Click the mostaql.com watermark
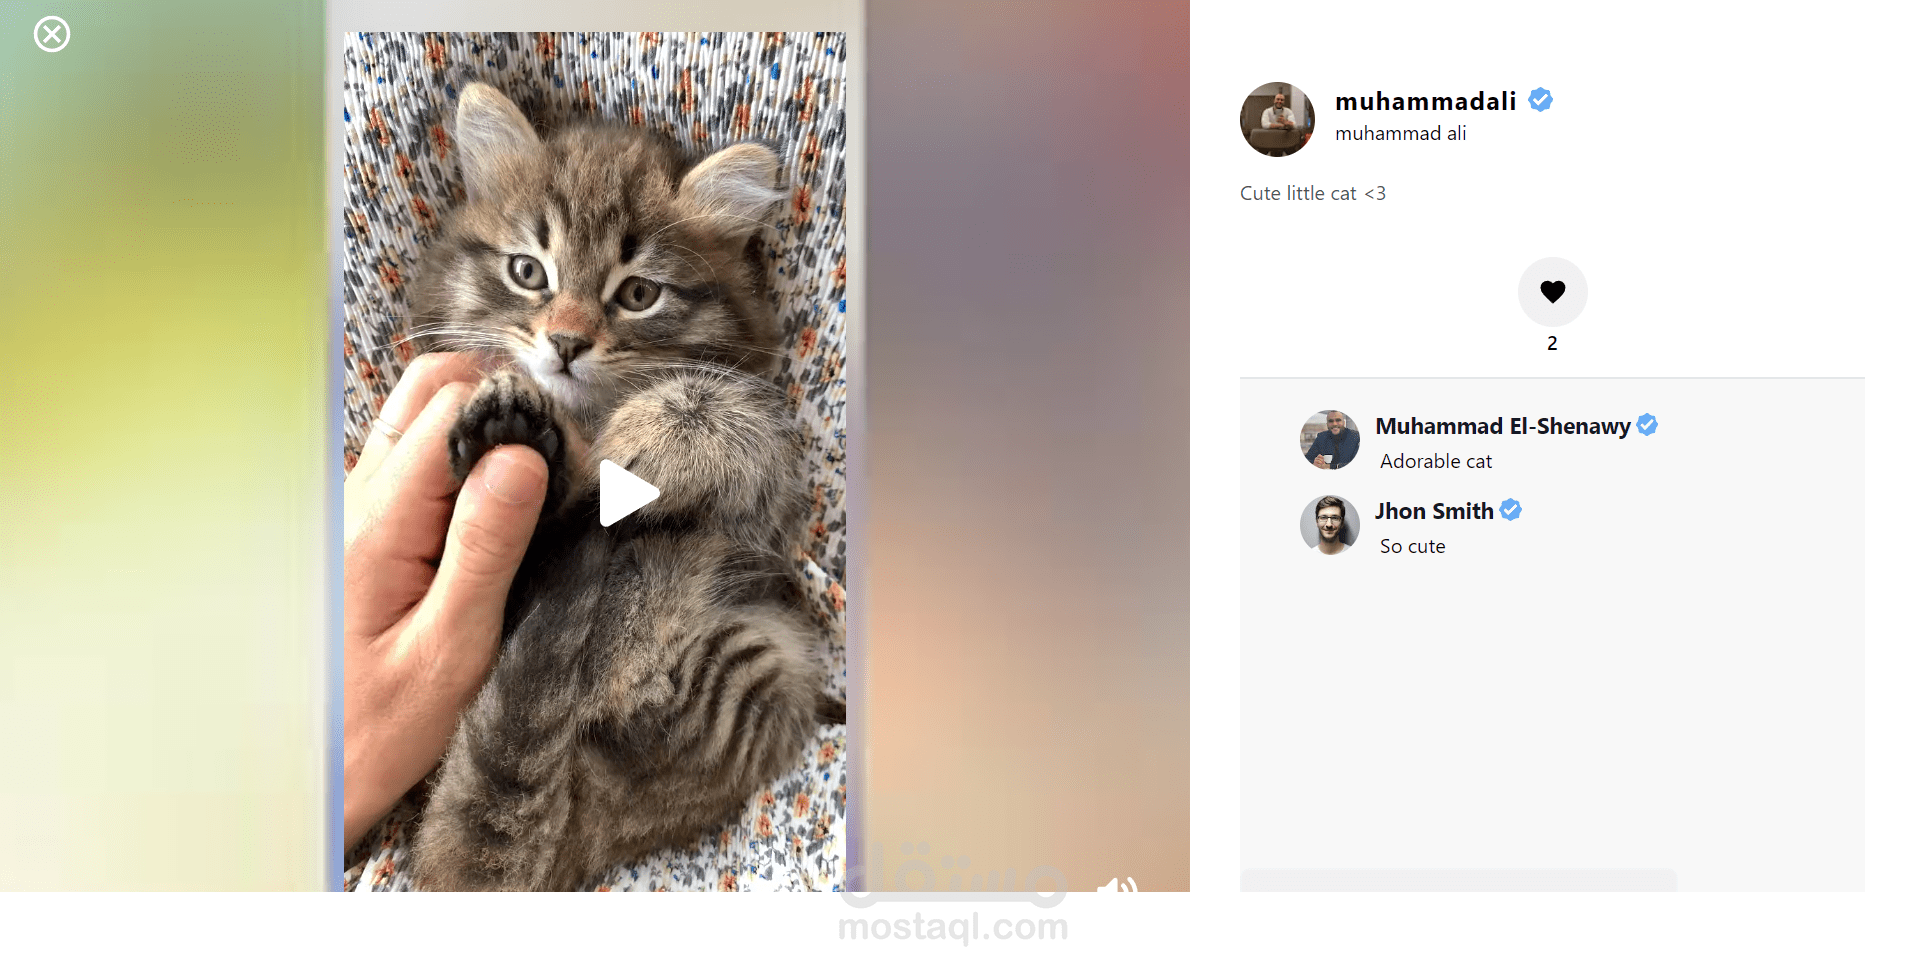 click(x=953, y=927)
